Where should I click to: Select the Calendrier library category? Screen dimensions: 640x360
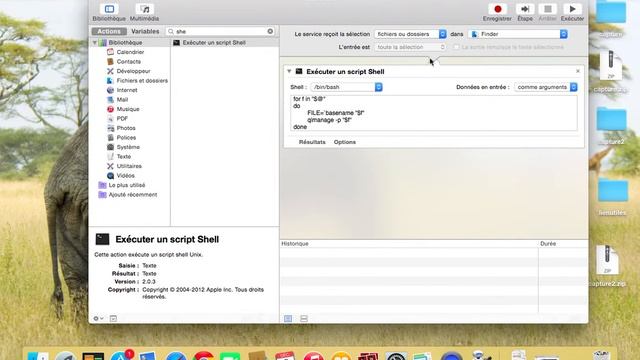pyautogui.click(x=130, y=52)
